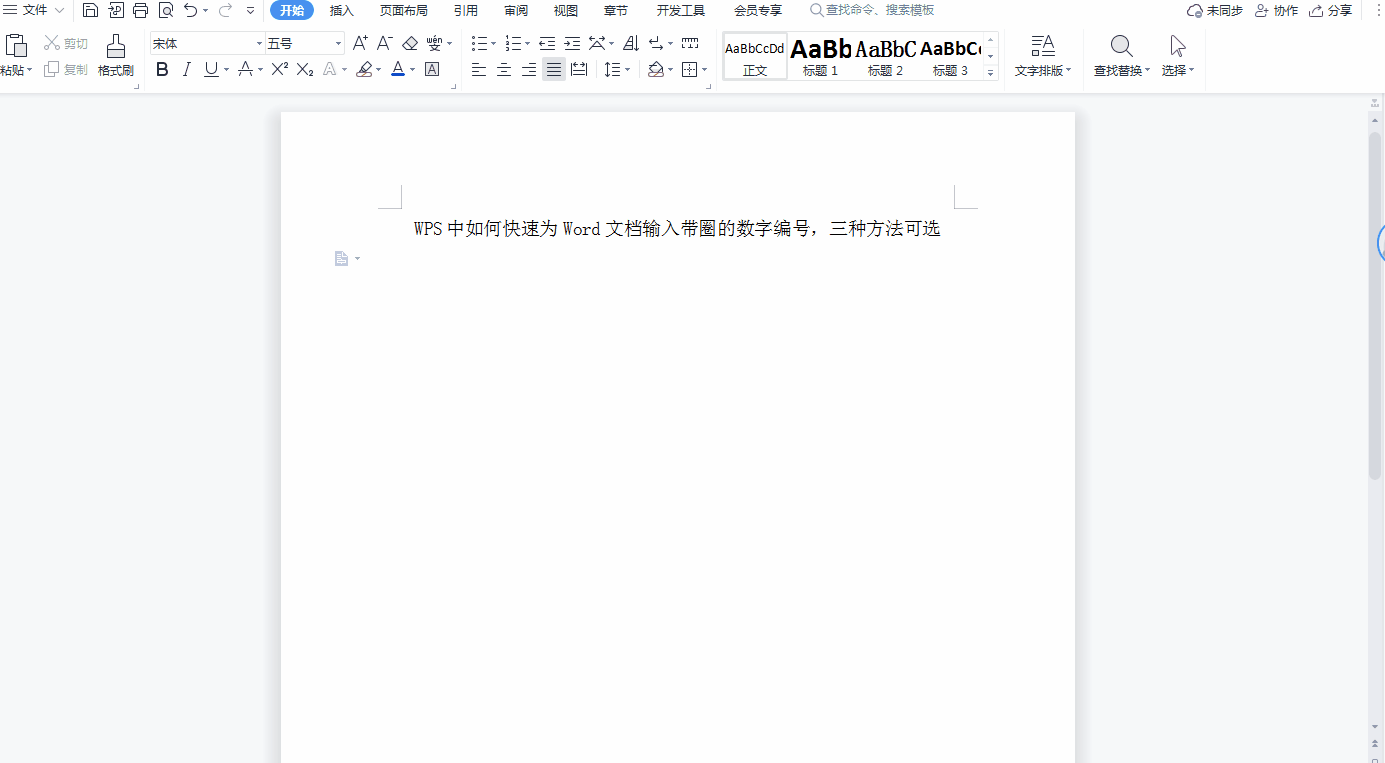Expand the numbered list options arrow

528,44
